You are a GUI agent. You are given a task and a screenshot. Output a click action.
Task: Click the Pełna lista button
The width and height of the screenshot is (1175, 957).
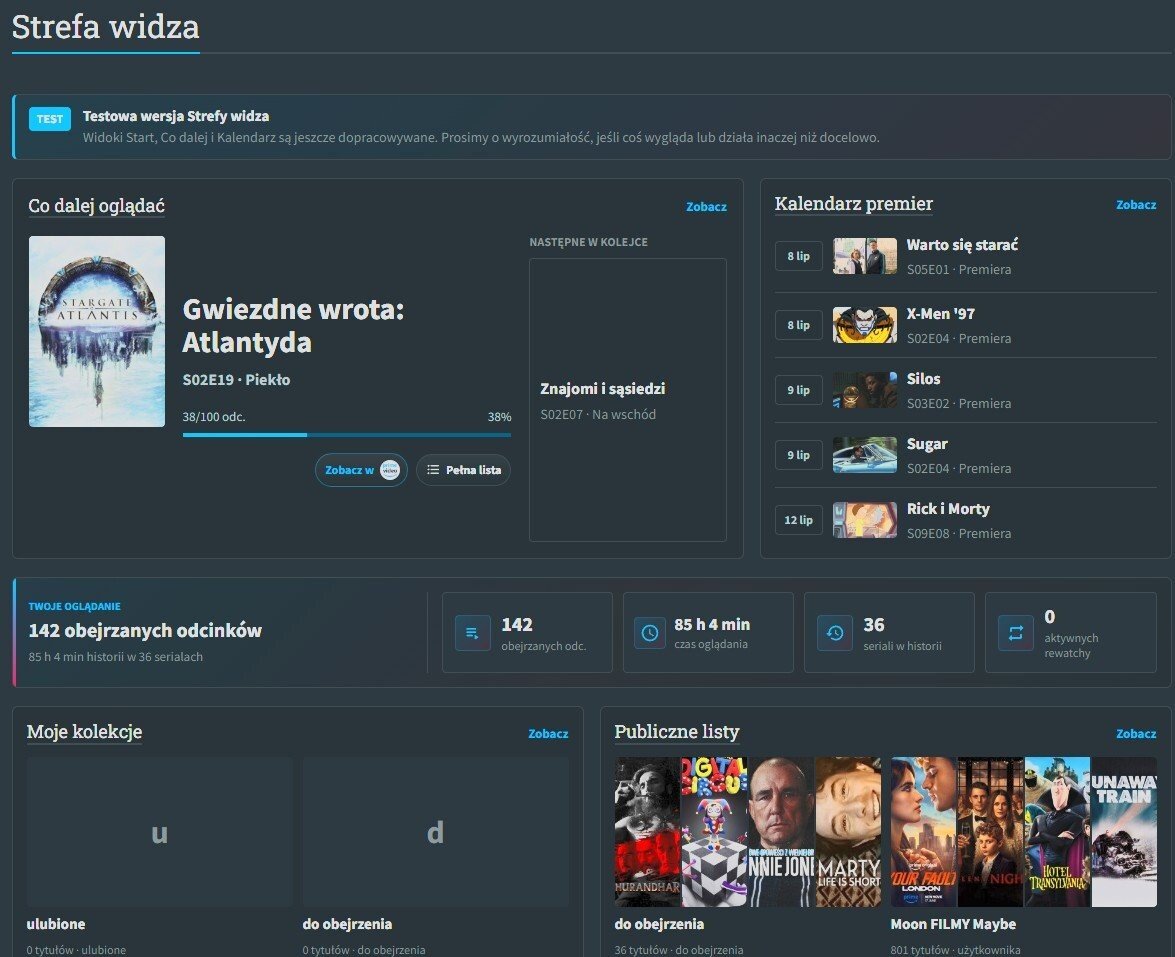pyautogui.click(x=463, y=470)
